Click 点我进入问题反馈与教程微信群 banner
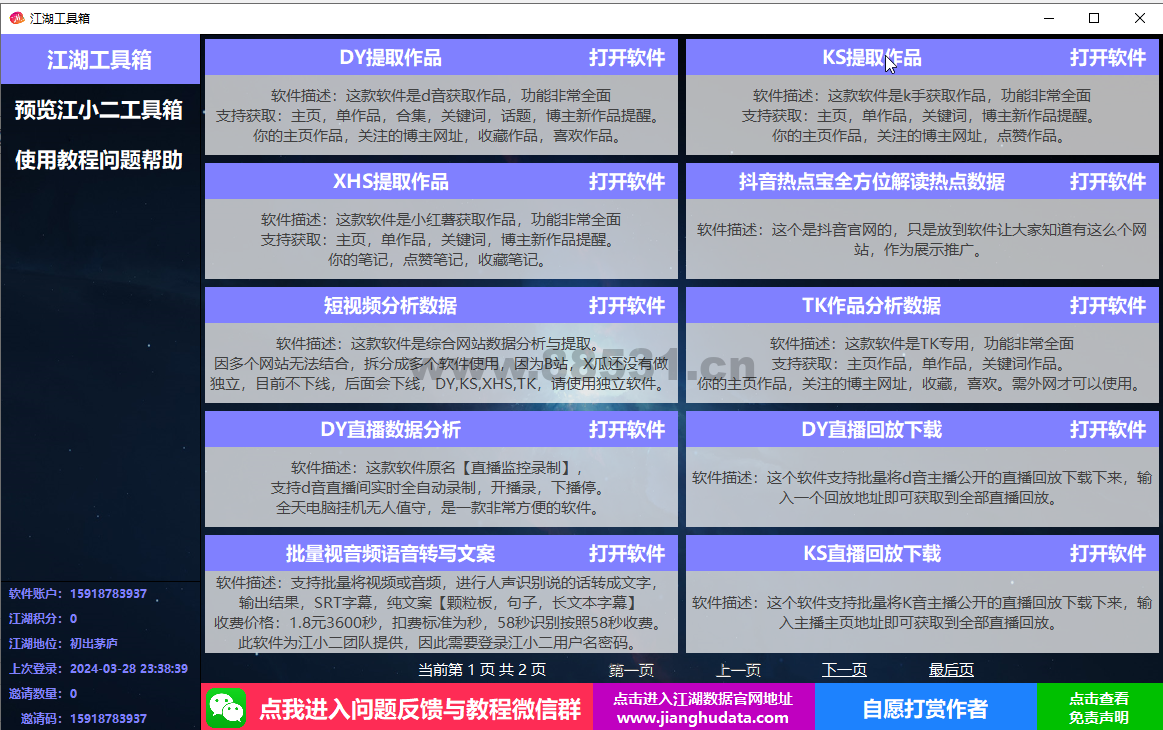This screenshot has width=1163, height=730. click(397, 707)
